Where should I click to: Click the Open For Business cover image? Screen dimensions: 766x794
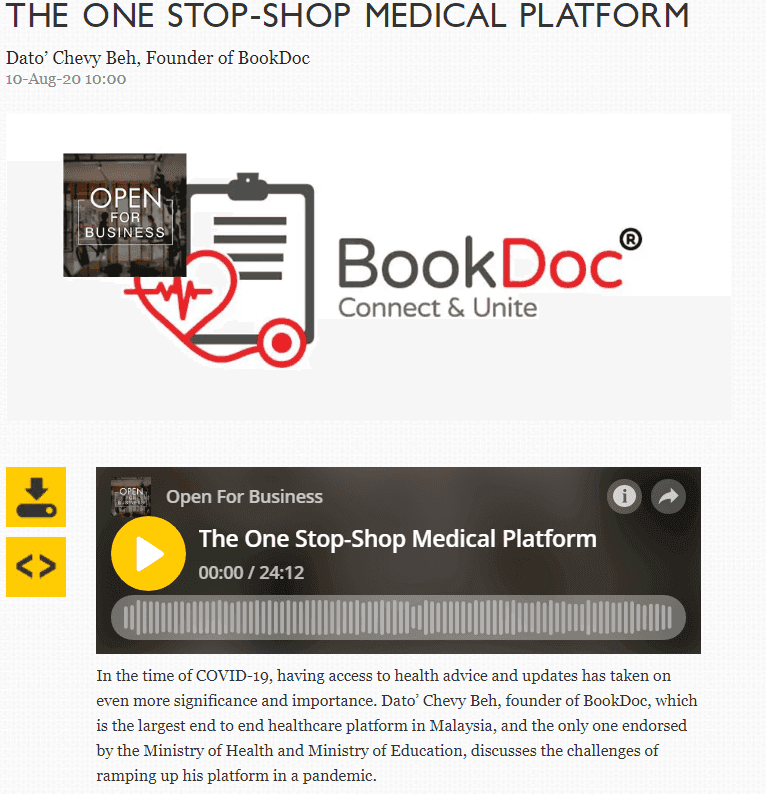point(125,215)
